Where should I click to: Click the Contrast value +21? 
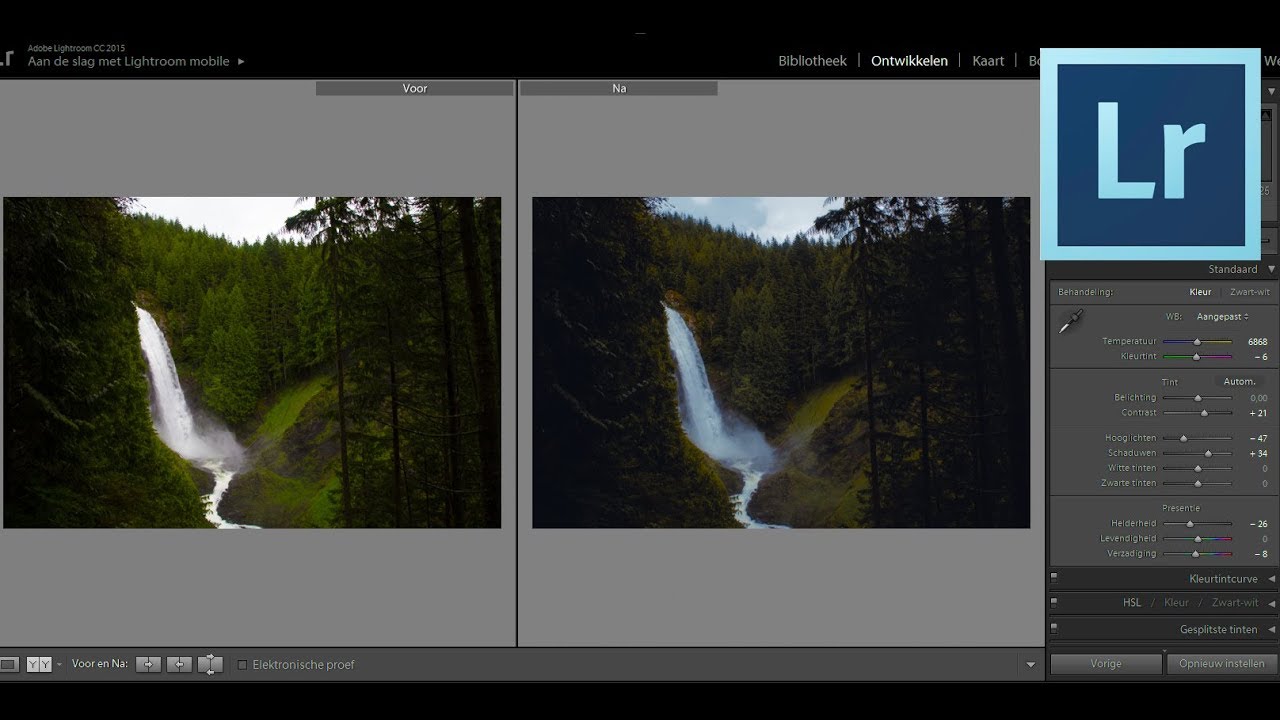[x=1258, y=413]
